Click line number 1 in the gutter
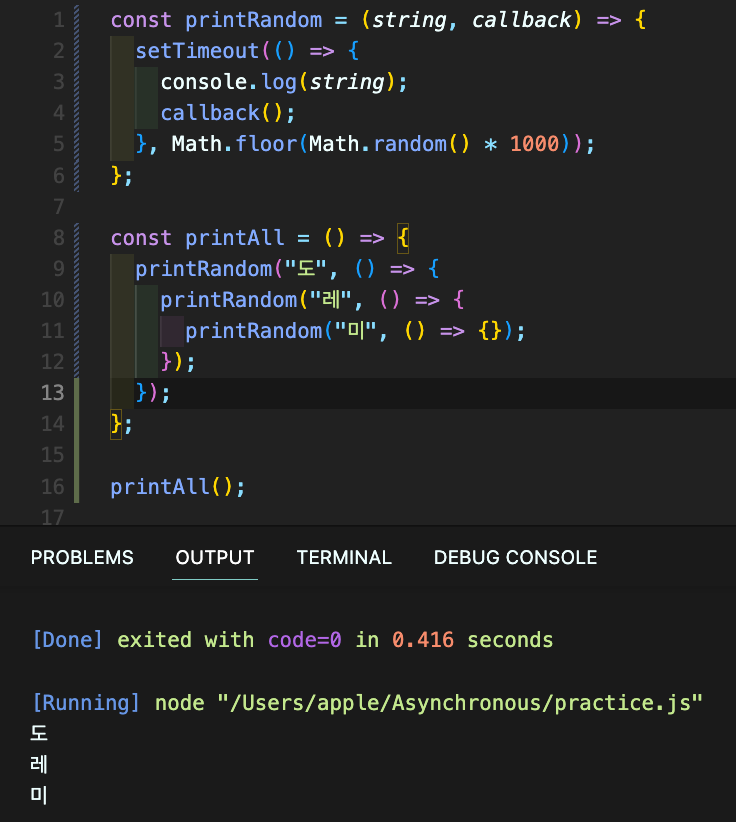The image size is (736, 822). (59, 20)
